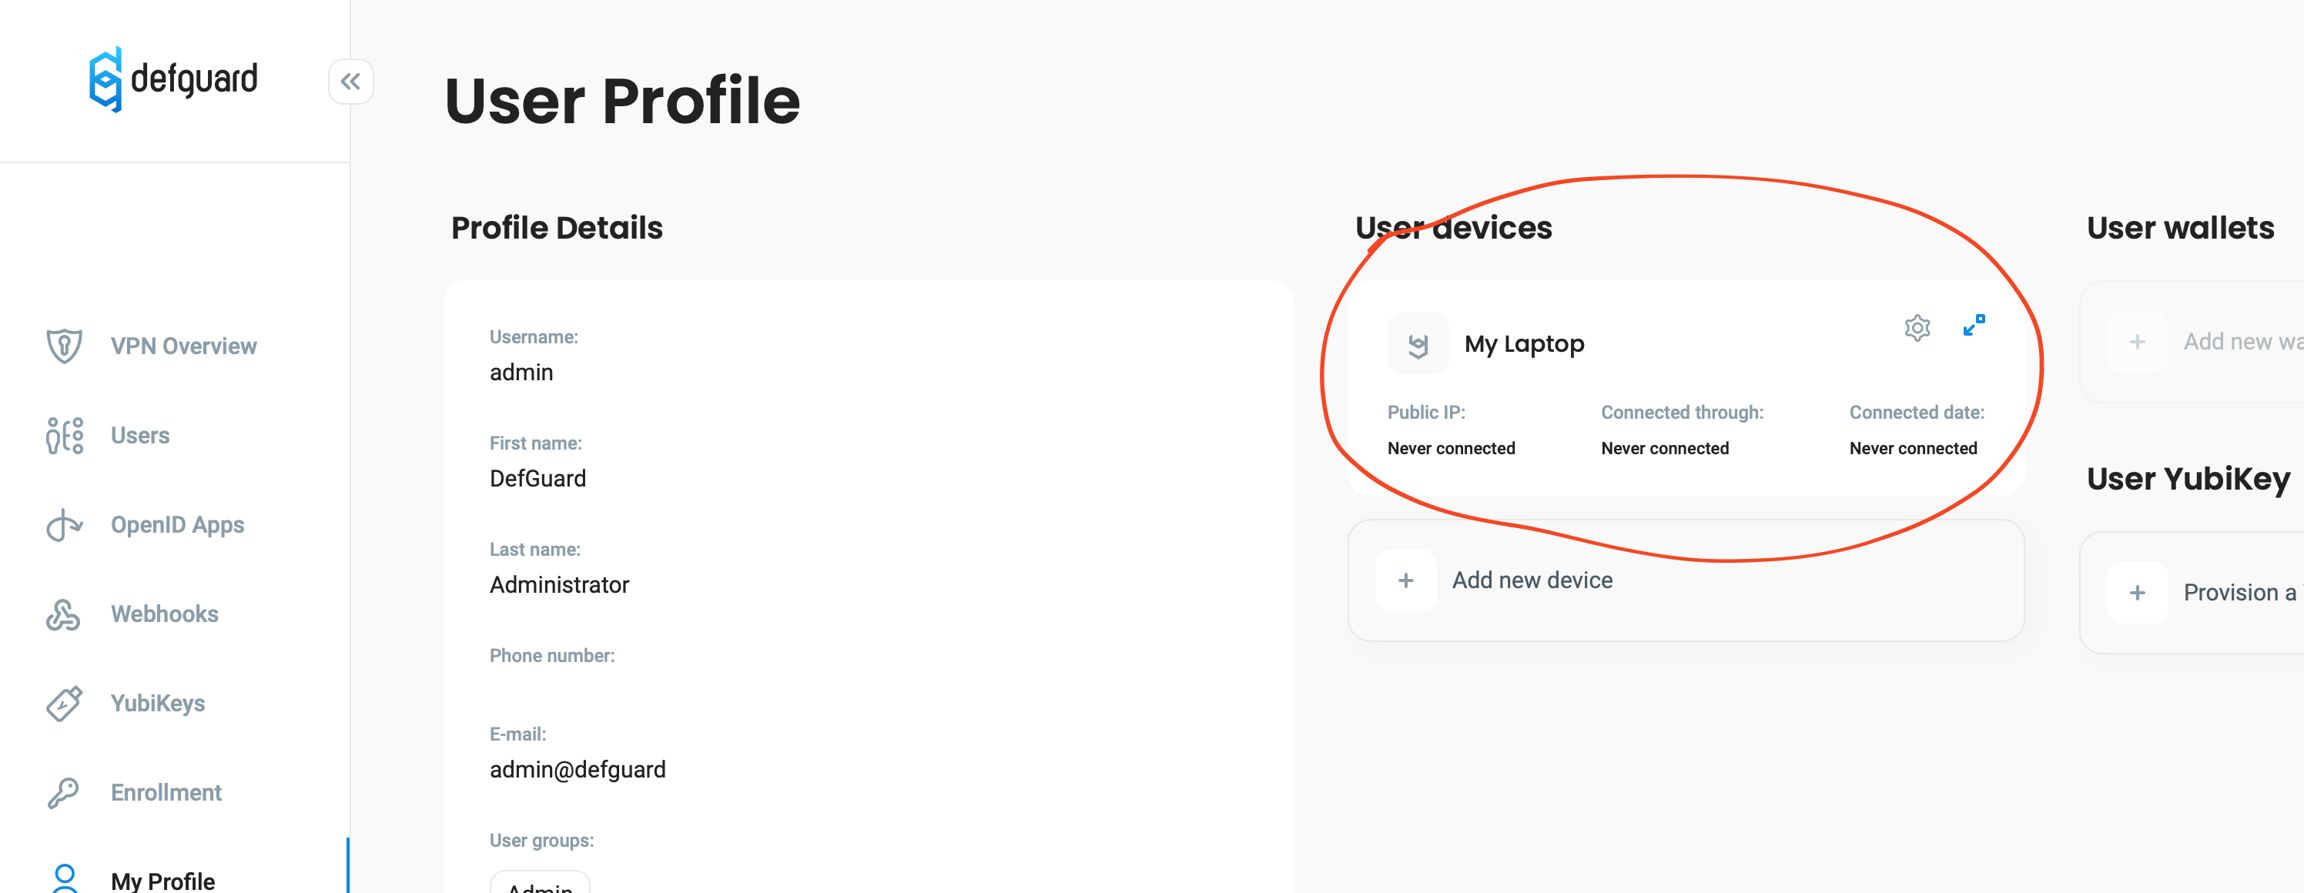Click the defguard logo
The height and width of the screenshot is (893, 2304).
[x=173, y=79]
